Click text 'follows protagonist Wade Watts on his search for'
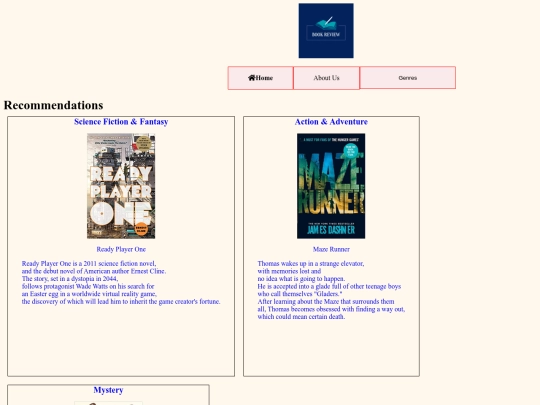540x405 pixels. (88, 286)
